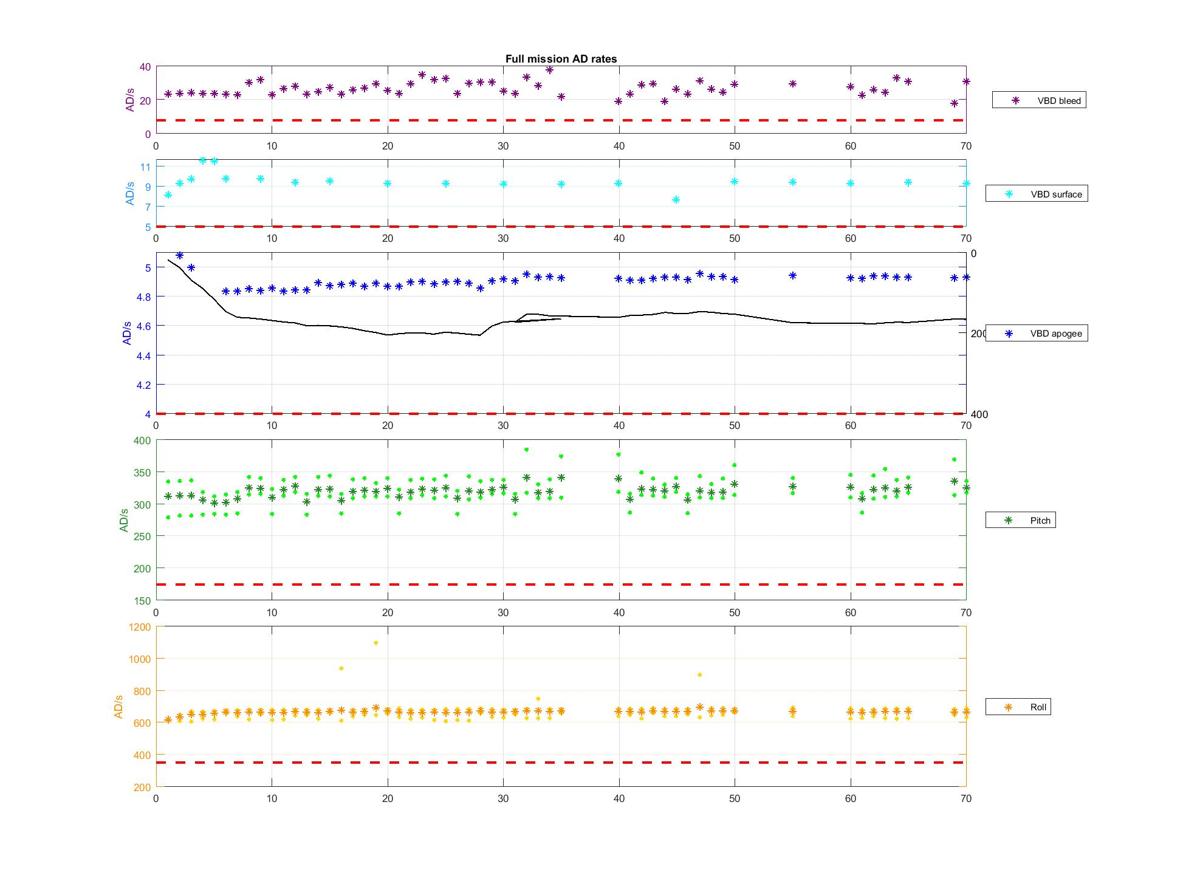The image size is (1200, 885).
Task: Select the VBD apogee legend entry
Action: [x=1036, y=334]
